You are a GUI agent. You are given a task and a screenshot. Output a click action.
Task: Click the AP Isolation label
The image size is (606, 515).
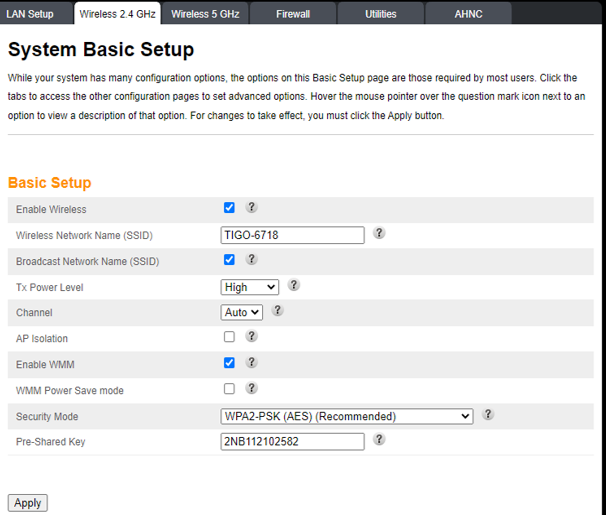click(42, 339)
